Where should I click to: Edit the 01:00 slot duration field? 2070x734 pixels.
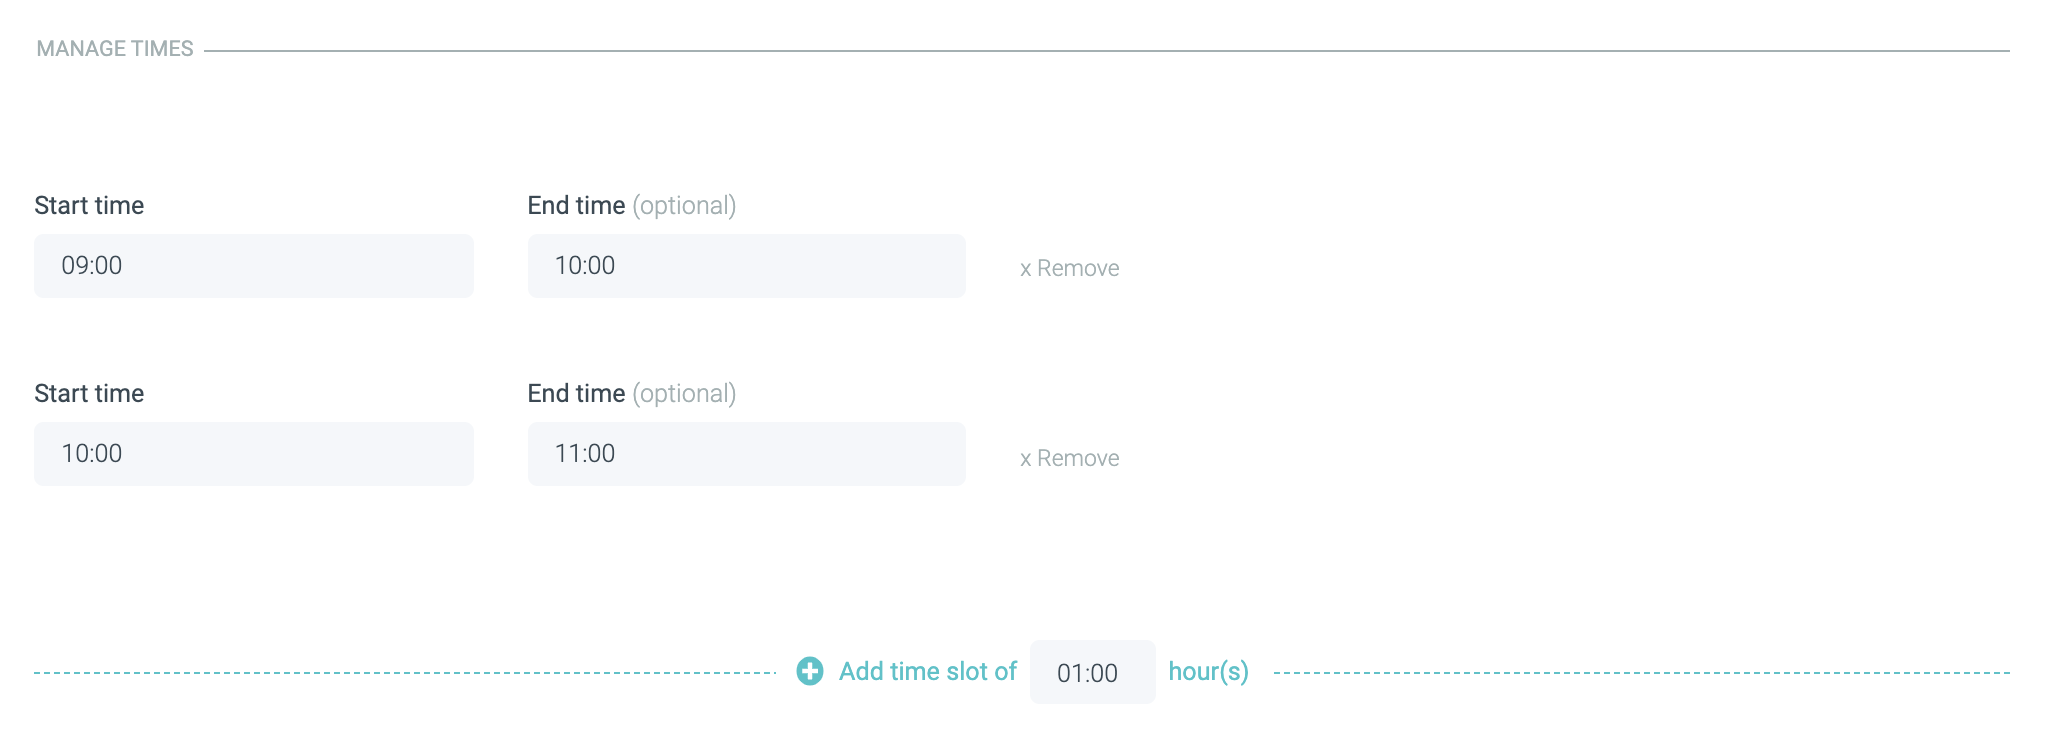[x=1092, y=673]
